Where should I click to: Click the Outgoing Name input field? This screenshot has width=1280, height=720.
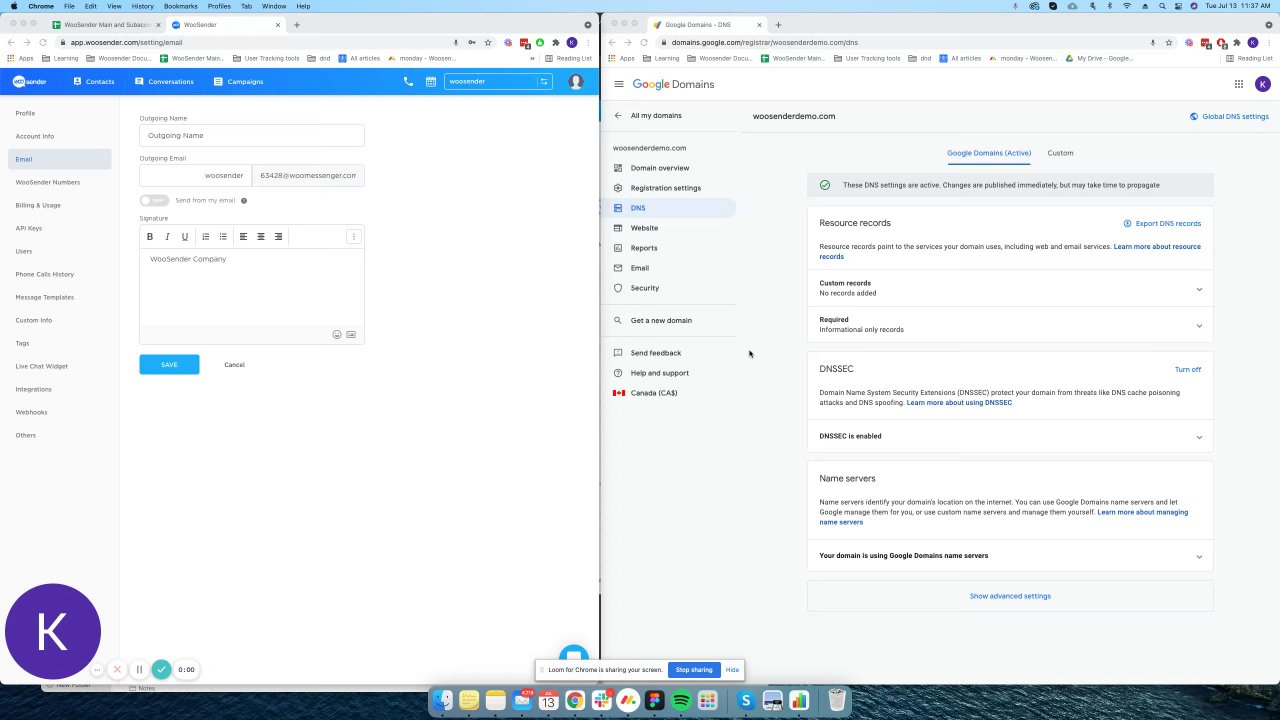click(x=252, y=136)
